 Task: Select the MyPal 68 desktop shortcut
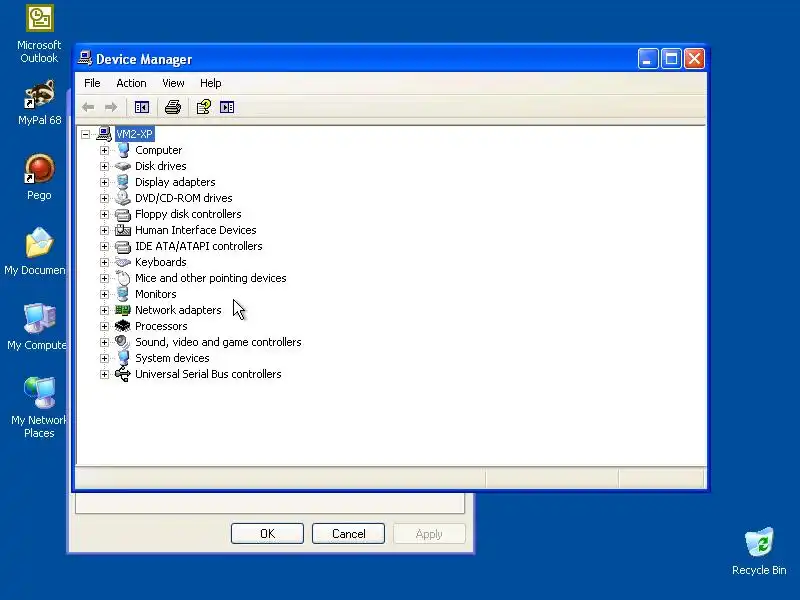(39, 102)
